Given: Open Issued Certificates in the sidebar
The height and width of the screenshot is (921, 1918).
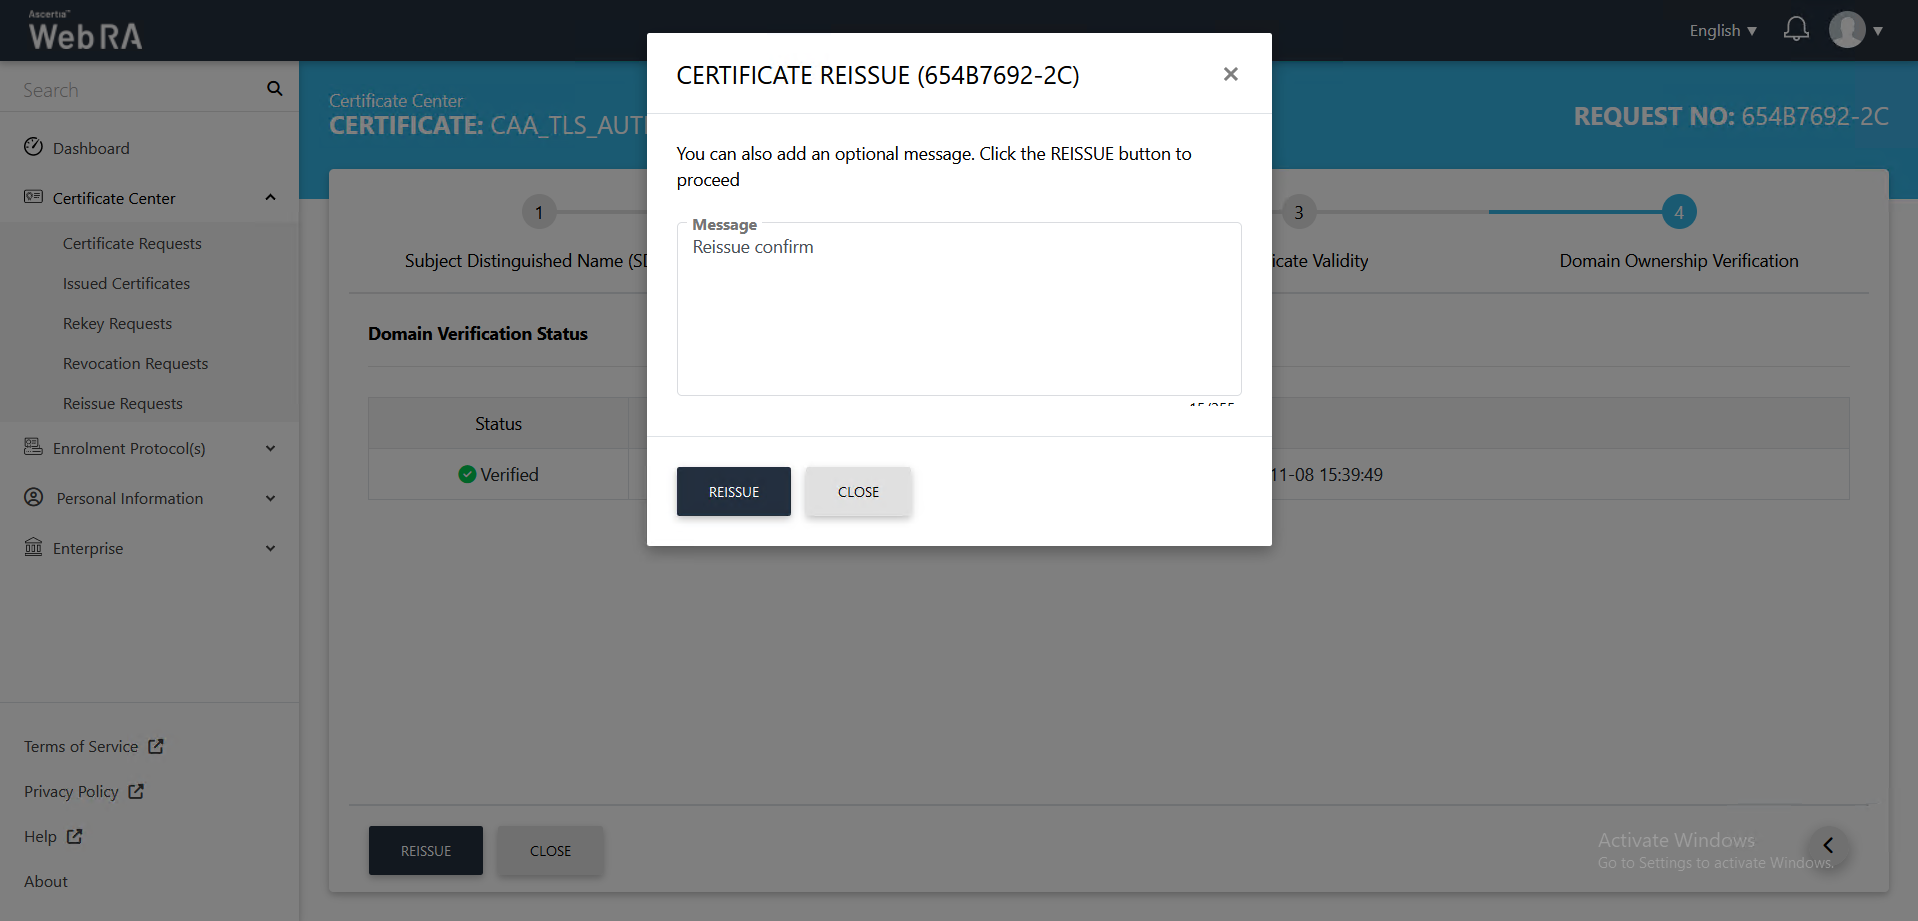Looking at the screenshot, I should tap(126, 283).
